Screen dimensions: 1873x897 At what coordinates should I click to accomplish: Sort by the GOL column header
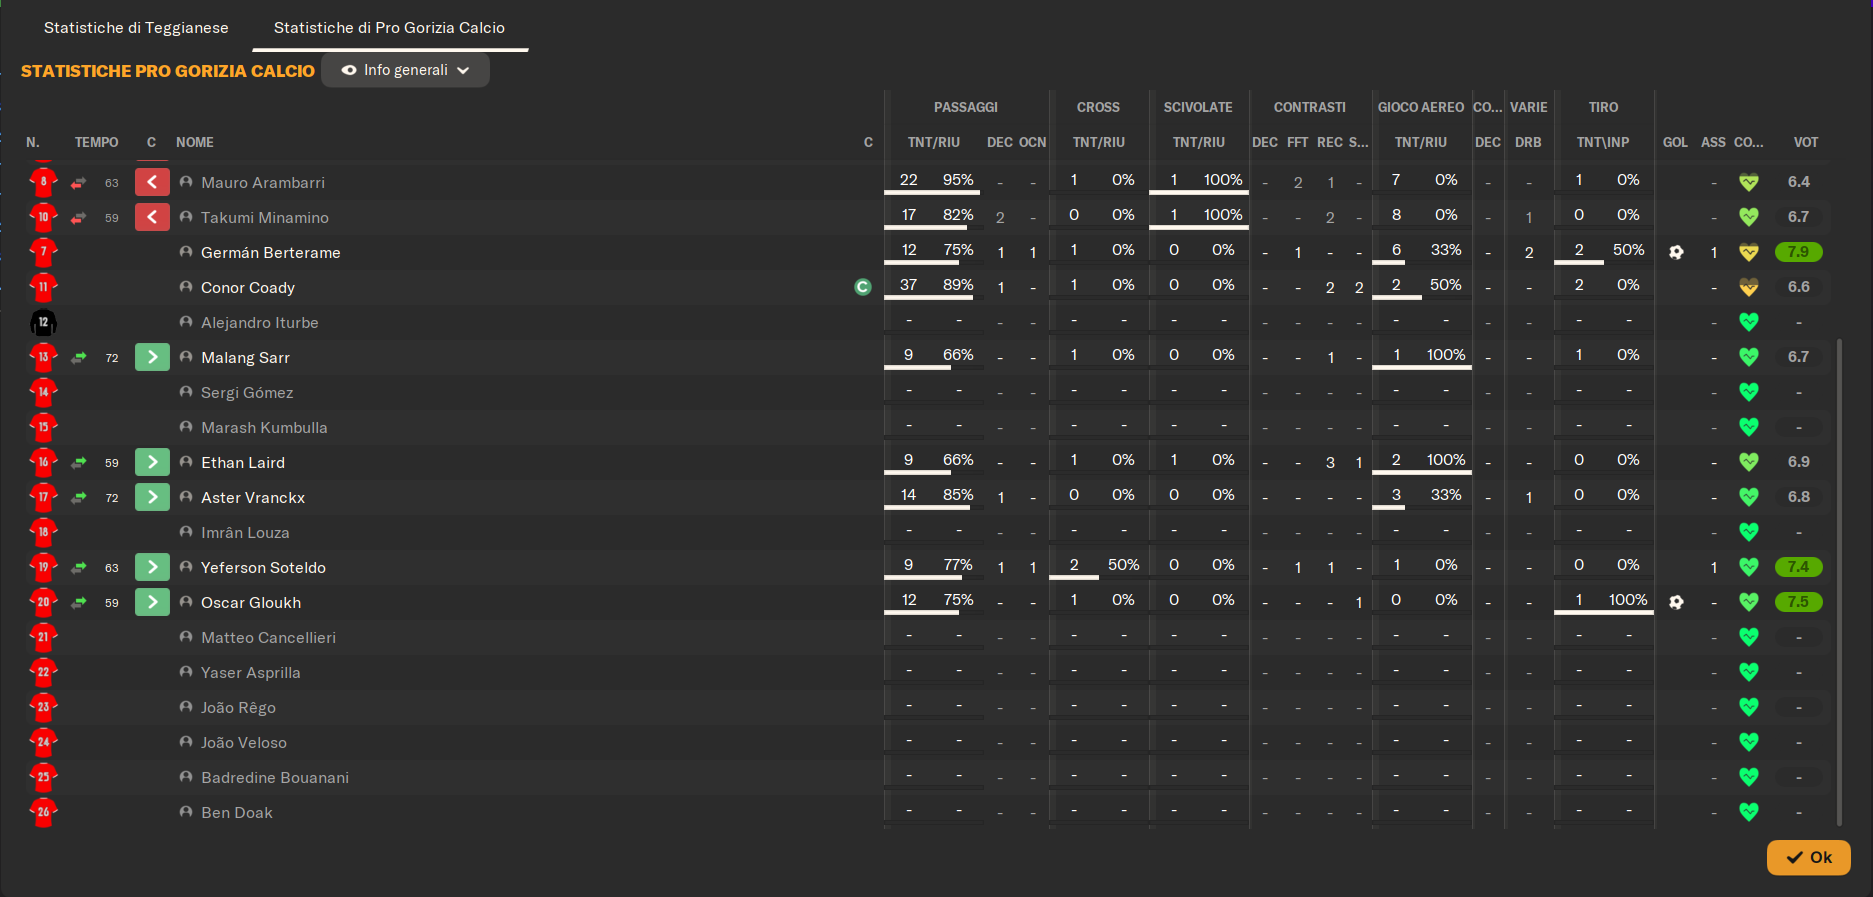pyautogui.click(x=1675, y=142)
